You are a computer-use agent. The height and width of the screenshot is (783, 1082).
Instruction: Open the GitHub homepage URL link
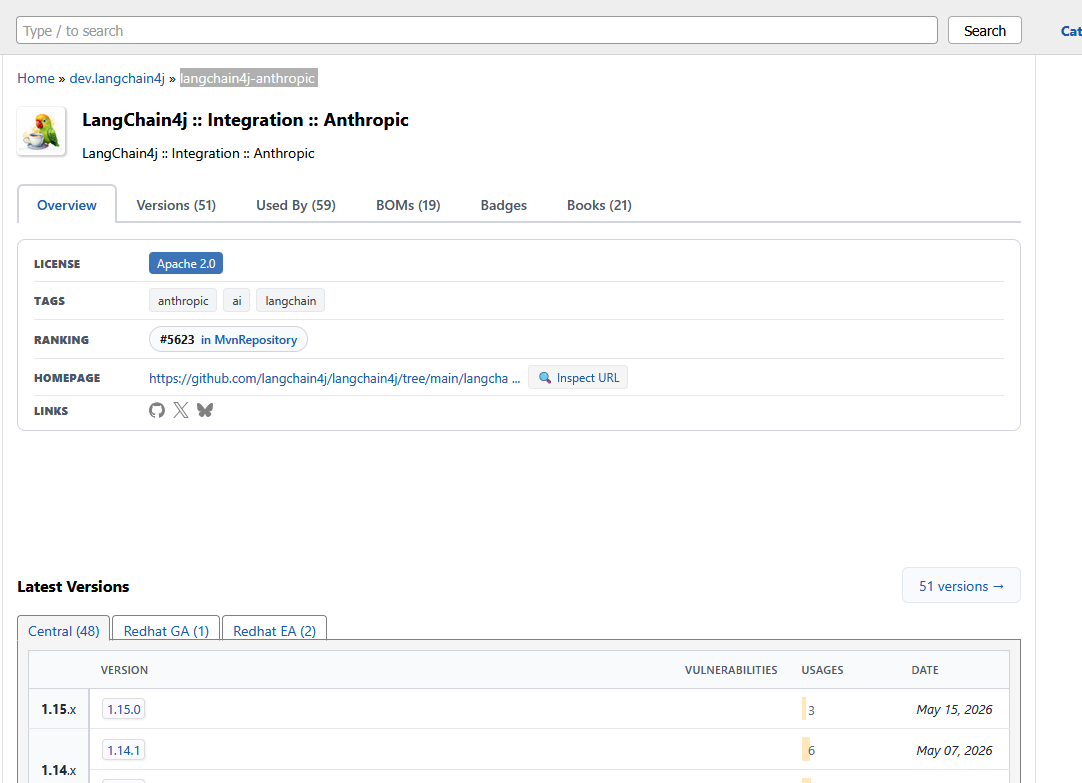(335, 378)
